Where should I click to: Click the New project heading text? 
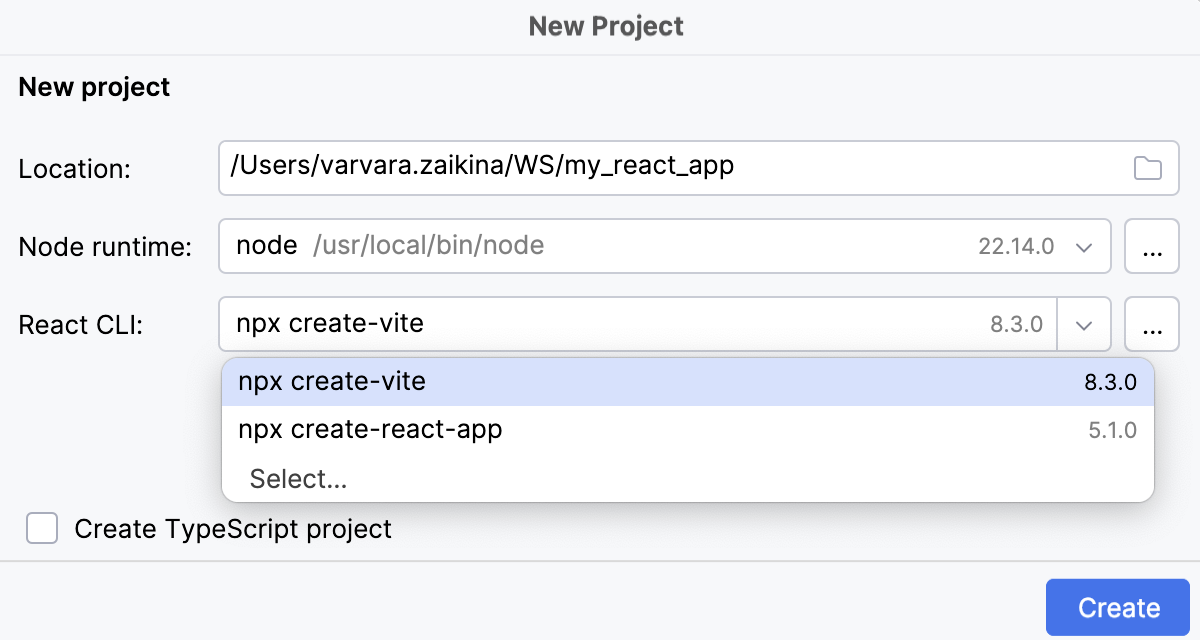pos(93,87)
